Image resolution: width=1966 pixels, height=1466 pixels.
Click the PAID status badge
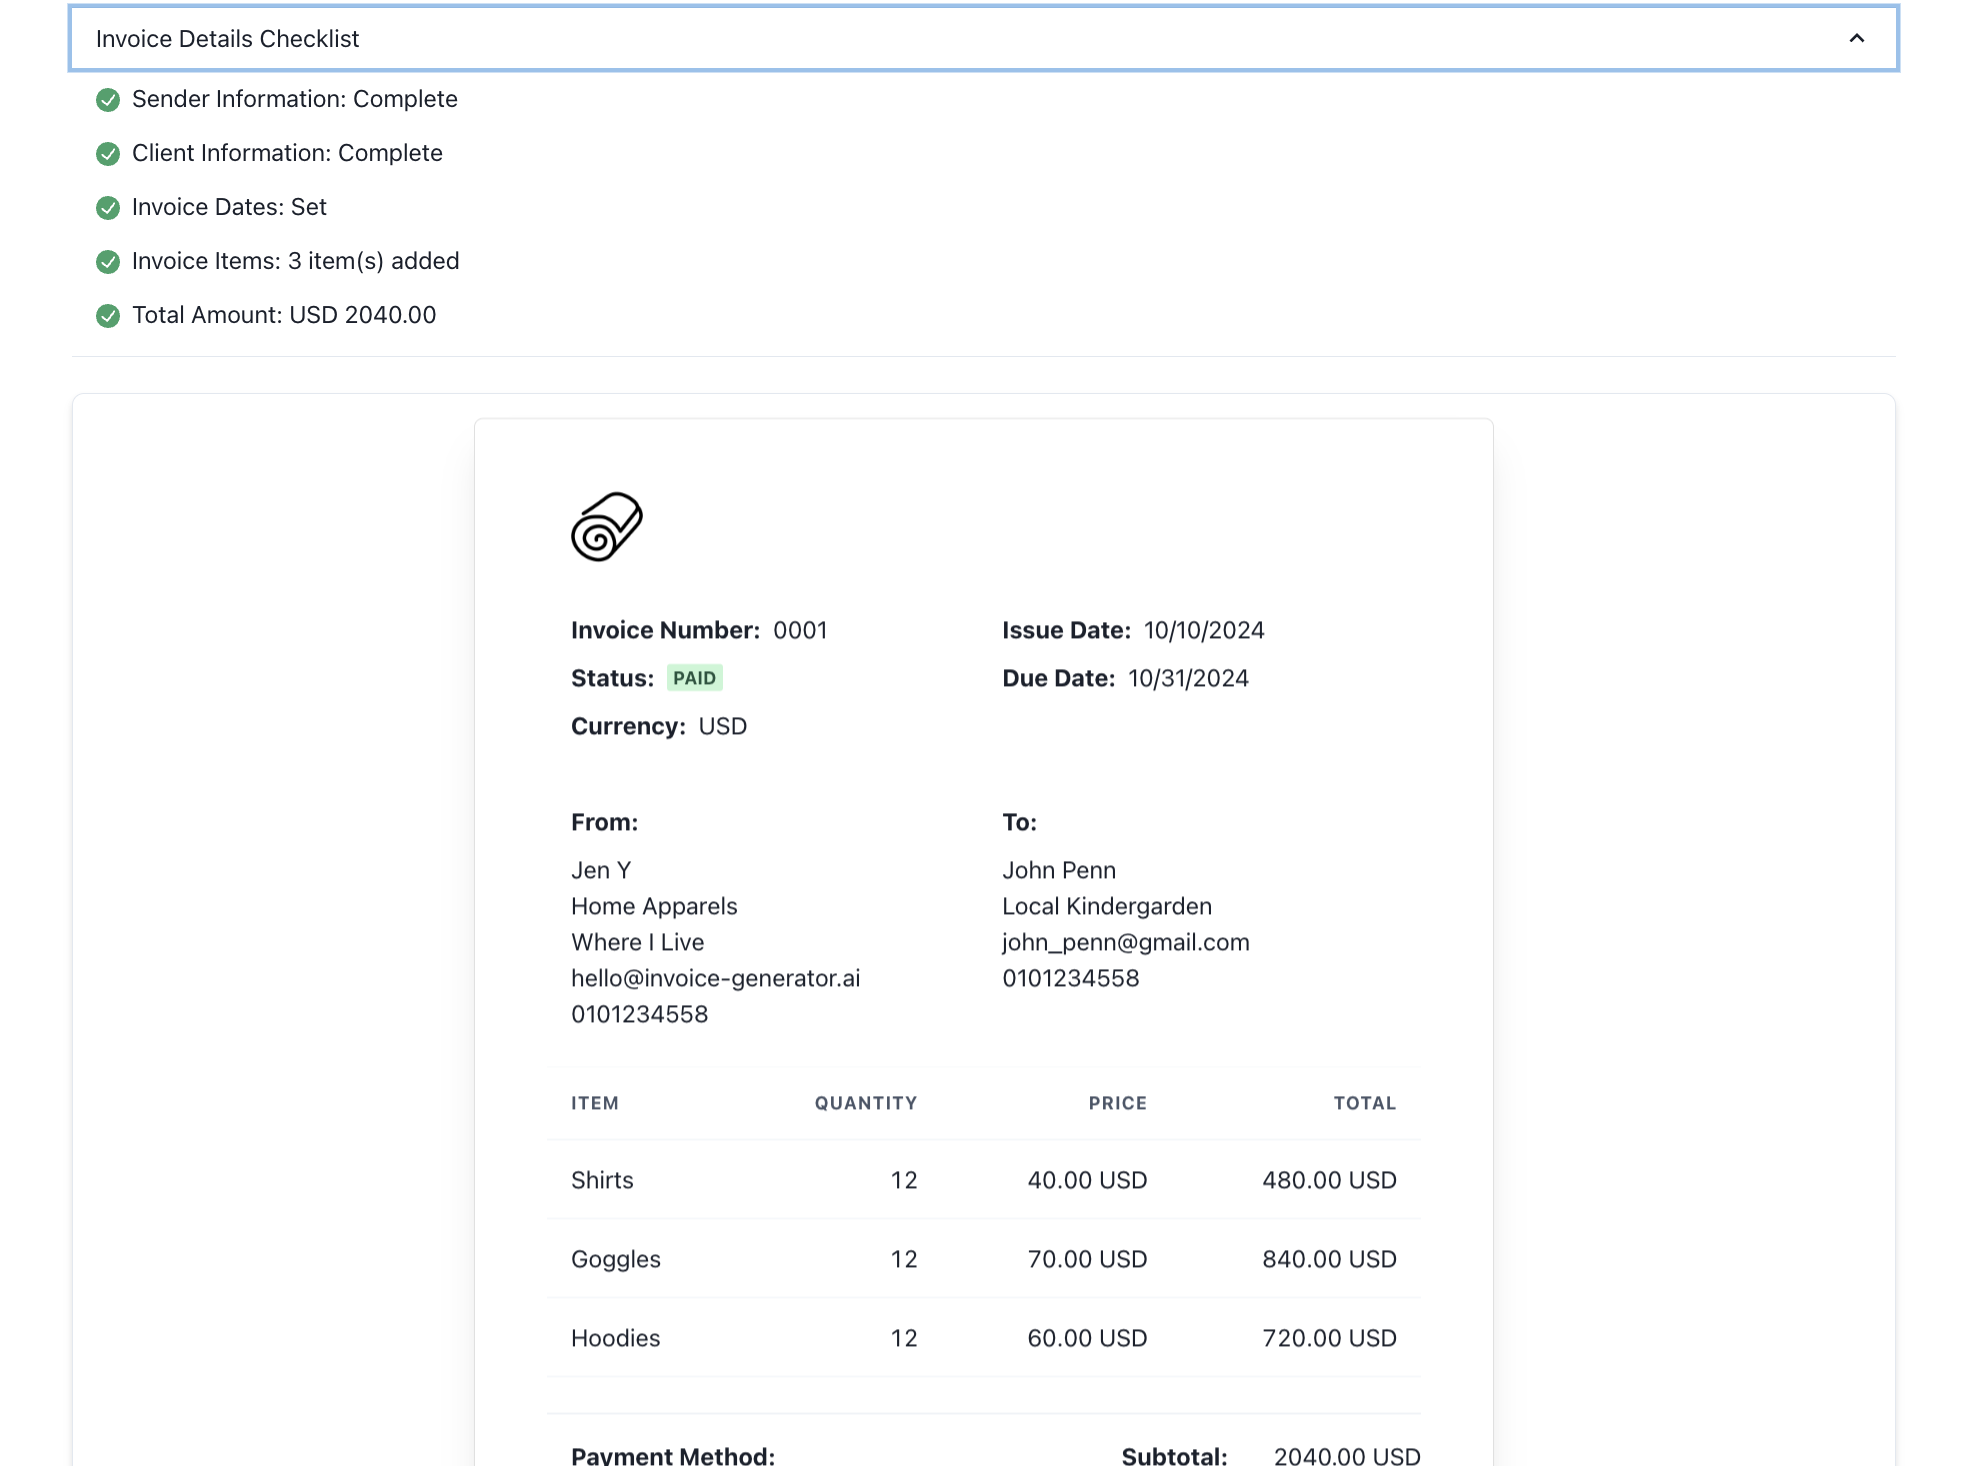[x=694, y=677]
